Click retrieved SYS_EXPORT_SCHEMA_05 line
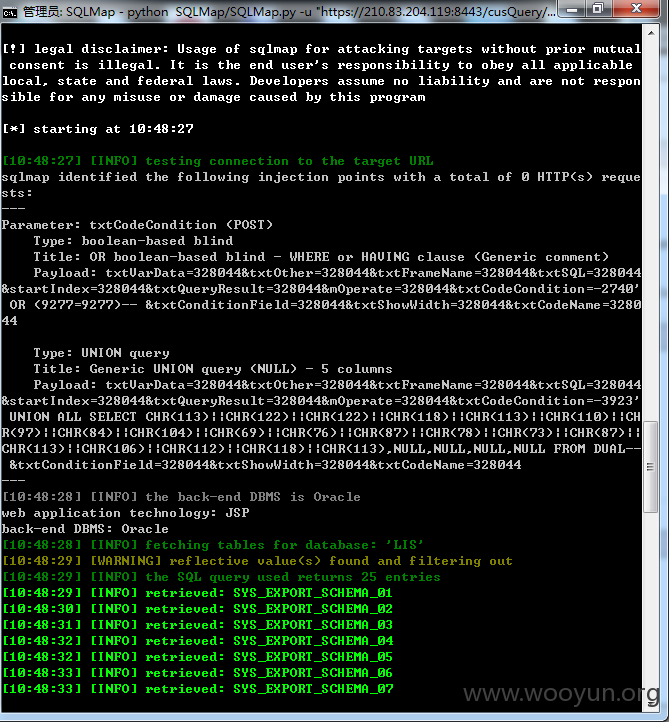Image resolution: width=669 pixels, height=722 pixels. [x=197, y=657]
